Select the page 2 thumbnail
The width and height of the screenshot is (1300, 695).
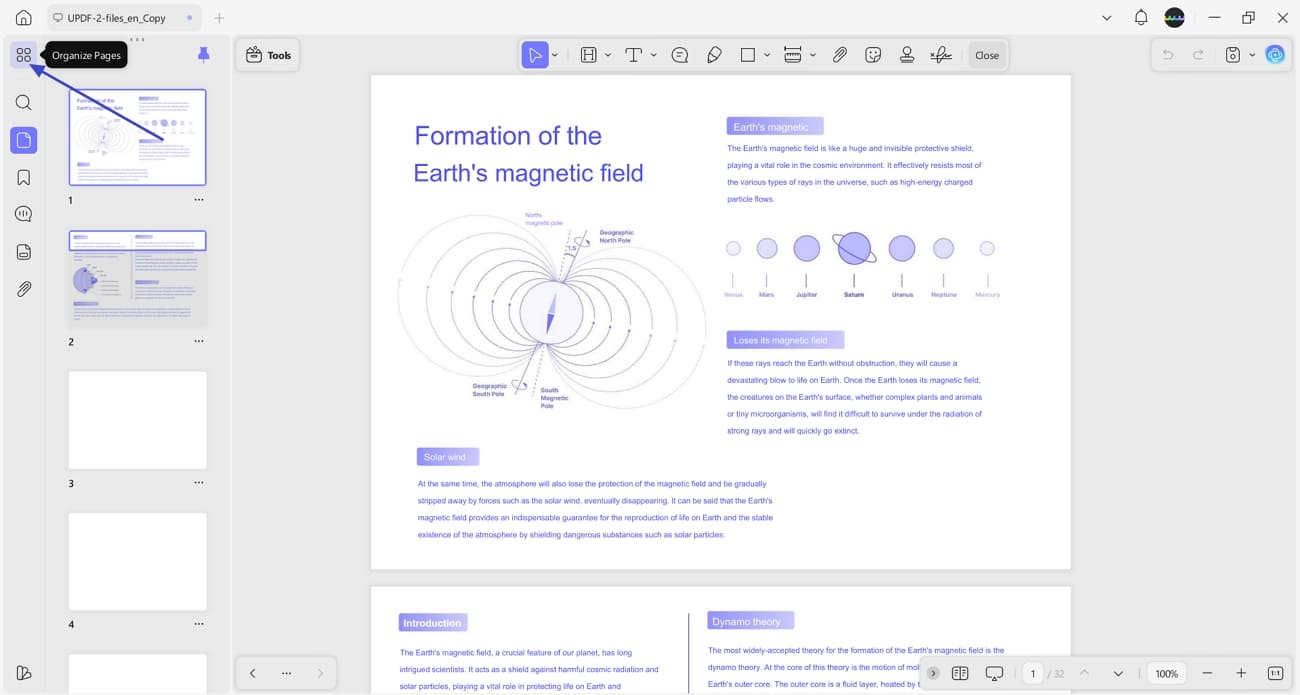(x=137, y=277)
